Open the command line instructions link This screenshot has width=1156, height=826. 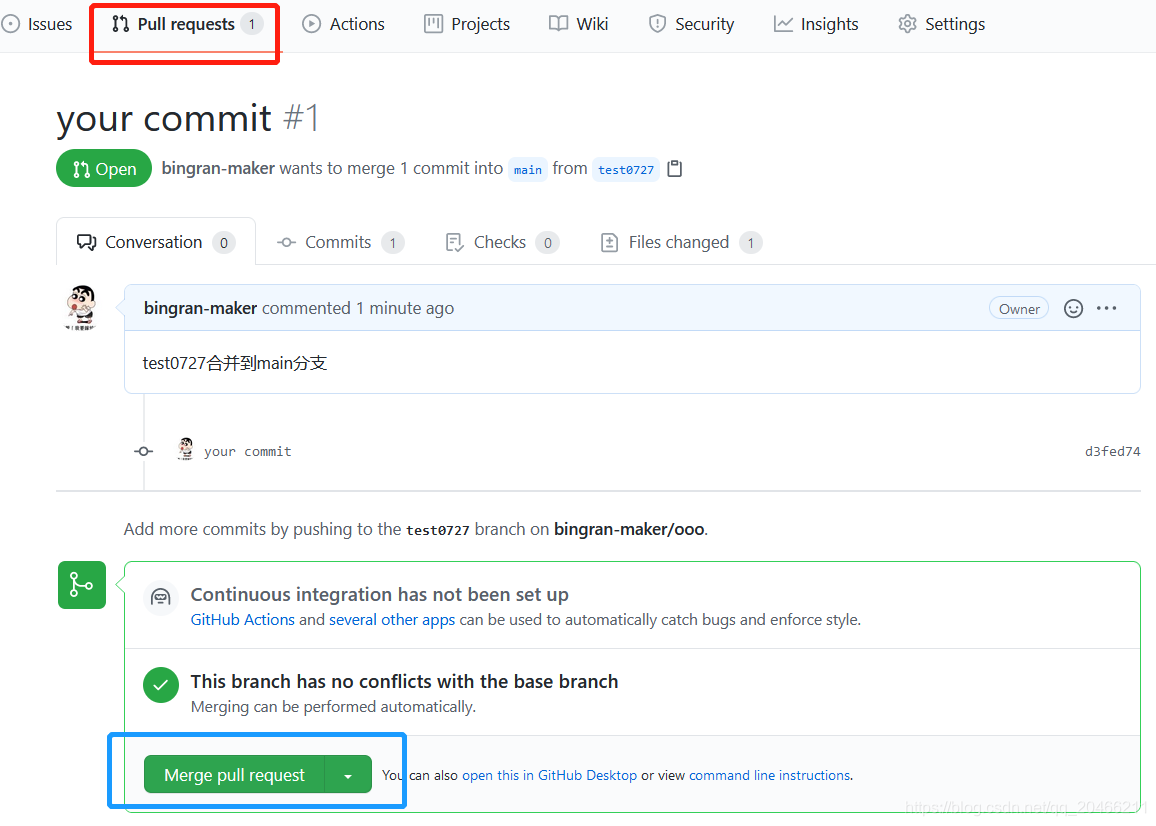[770, 775]
